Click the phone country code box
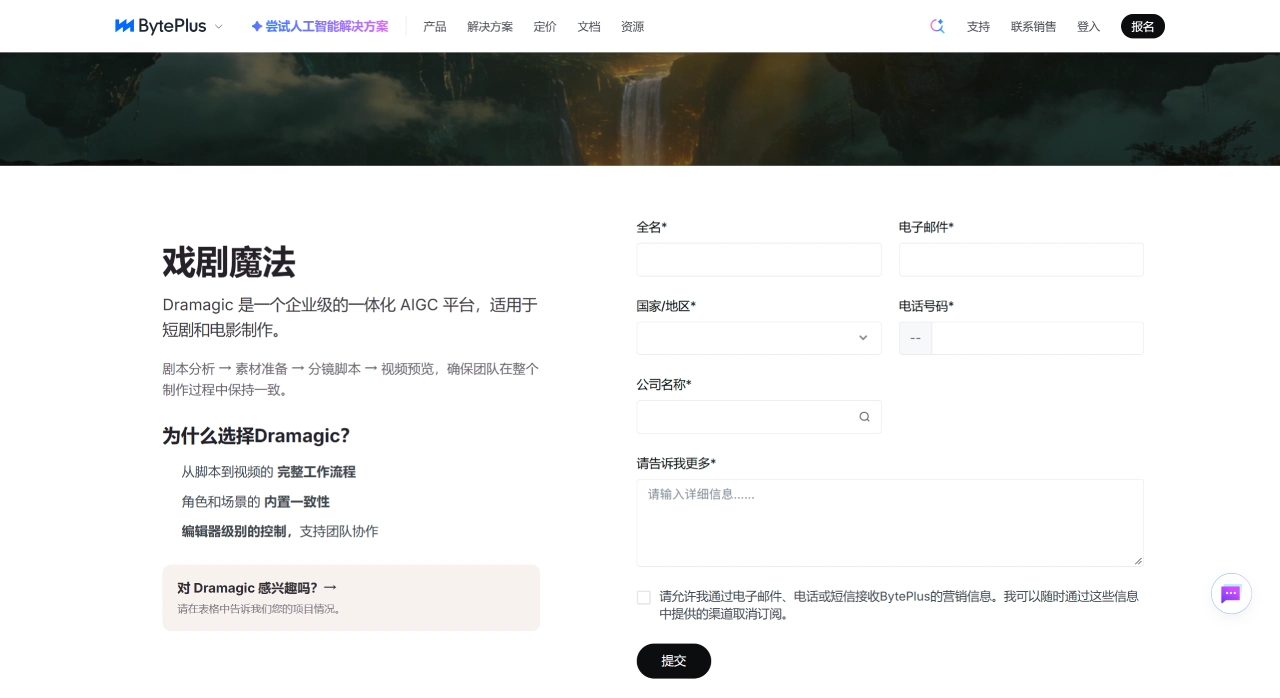Image resolution: width=1280 pixels, height=698 pixels. pyautogui.click(x=915, y=338)
